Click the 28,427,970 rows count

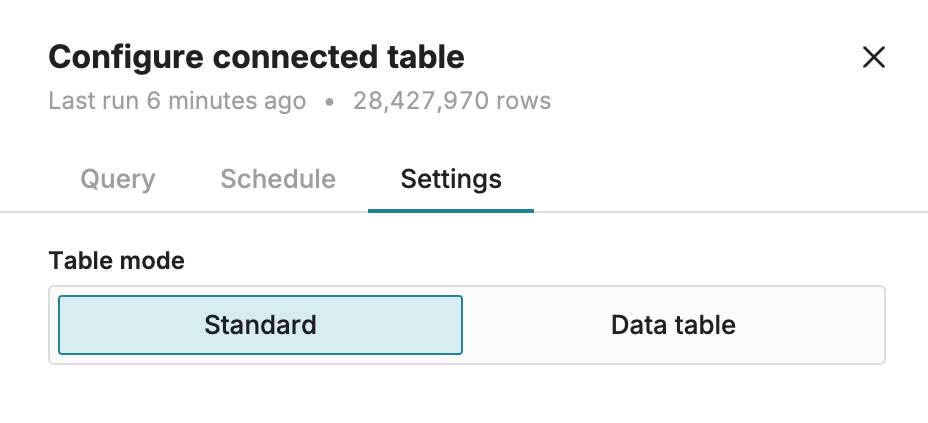(452, 101)
